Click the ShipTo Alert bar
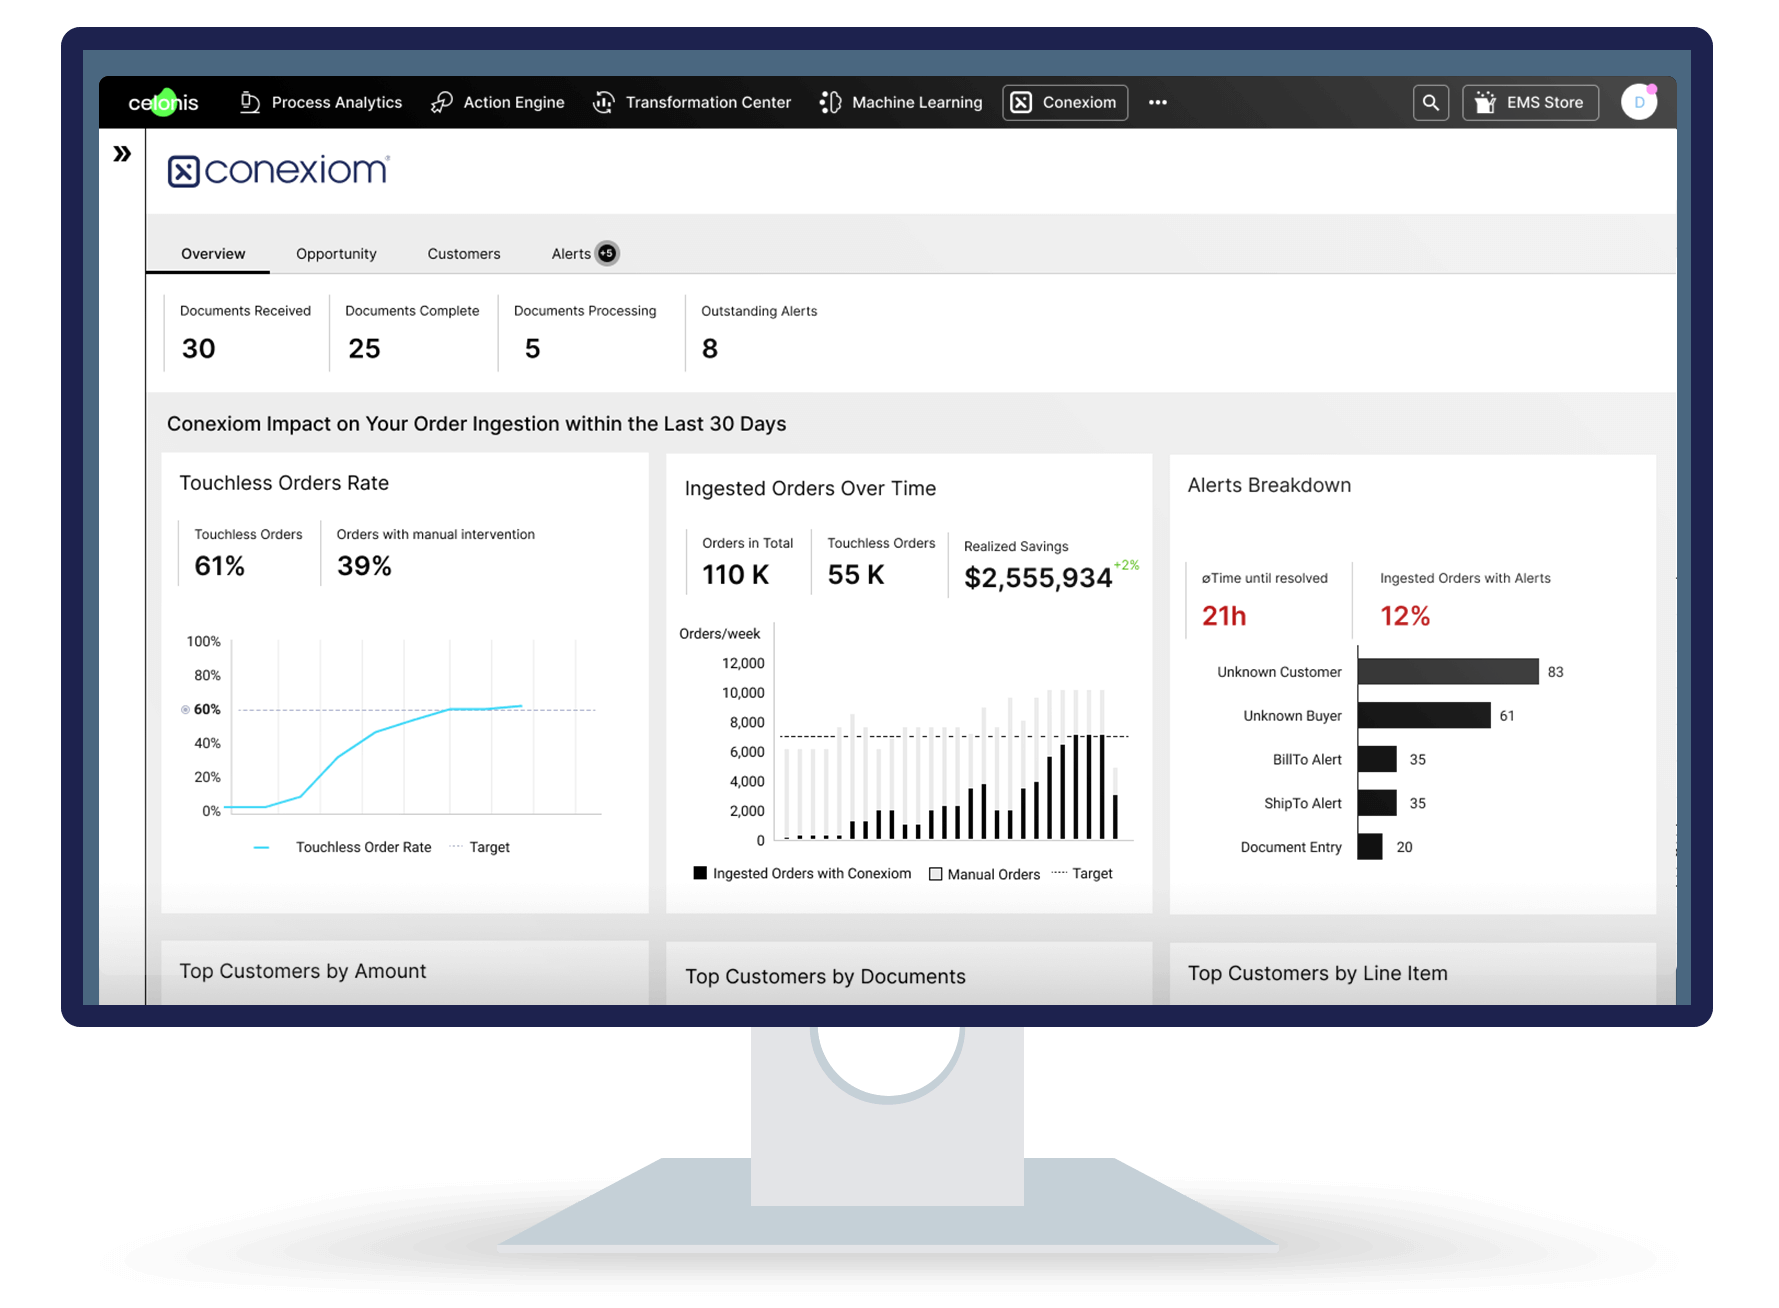Viewport: 1779px width, 1308px height. pos(1377,803)
